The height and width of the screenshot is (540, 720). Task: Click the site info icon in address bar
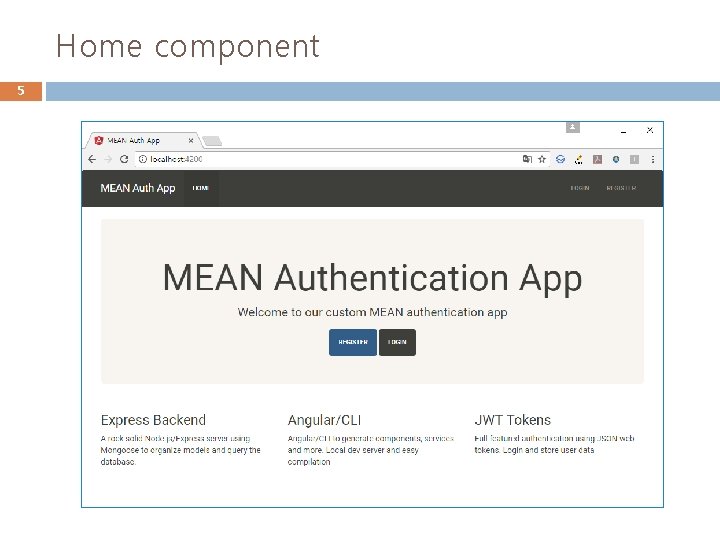tap(143, 159)
